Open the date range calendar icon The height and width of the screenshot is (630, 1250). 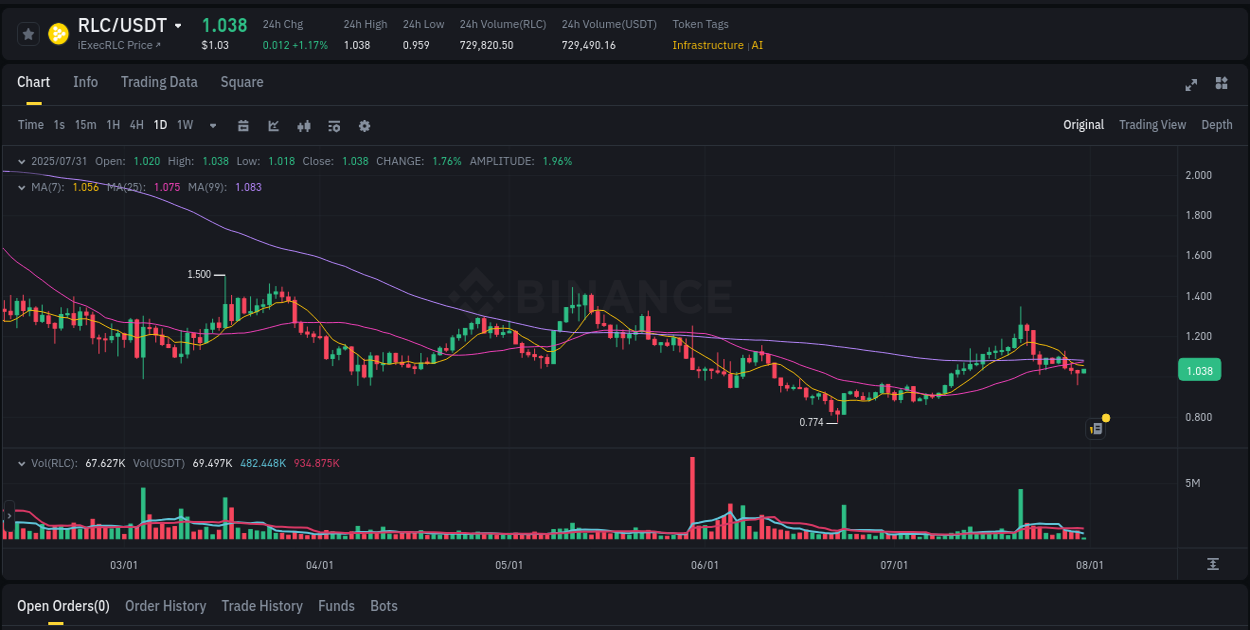point(243,125)
